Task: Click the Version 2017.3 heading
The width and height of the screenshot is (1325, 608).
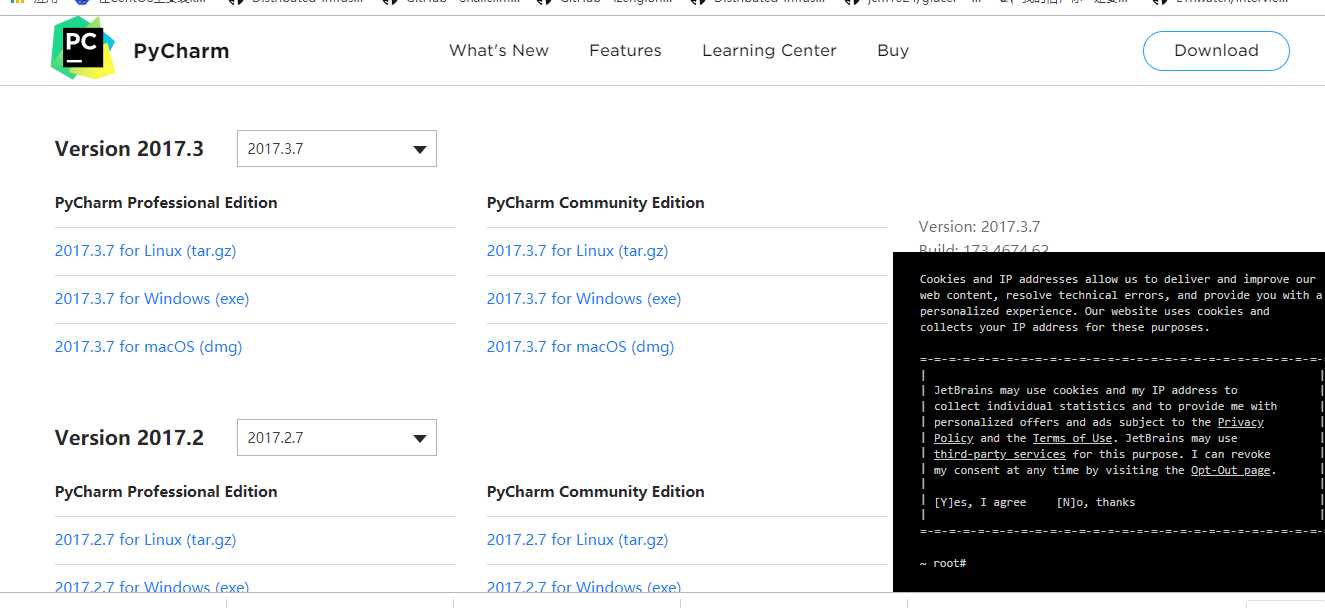Action: click(x=129, y=149)
